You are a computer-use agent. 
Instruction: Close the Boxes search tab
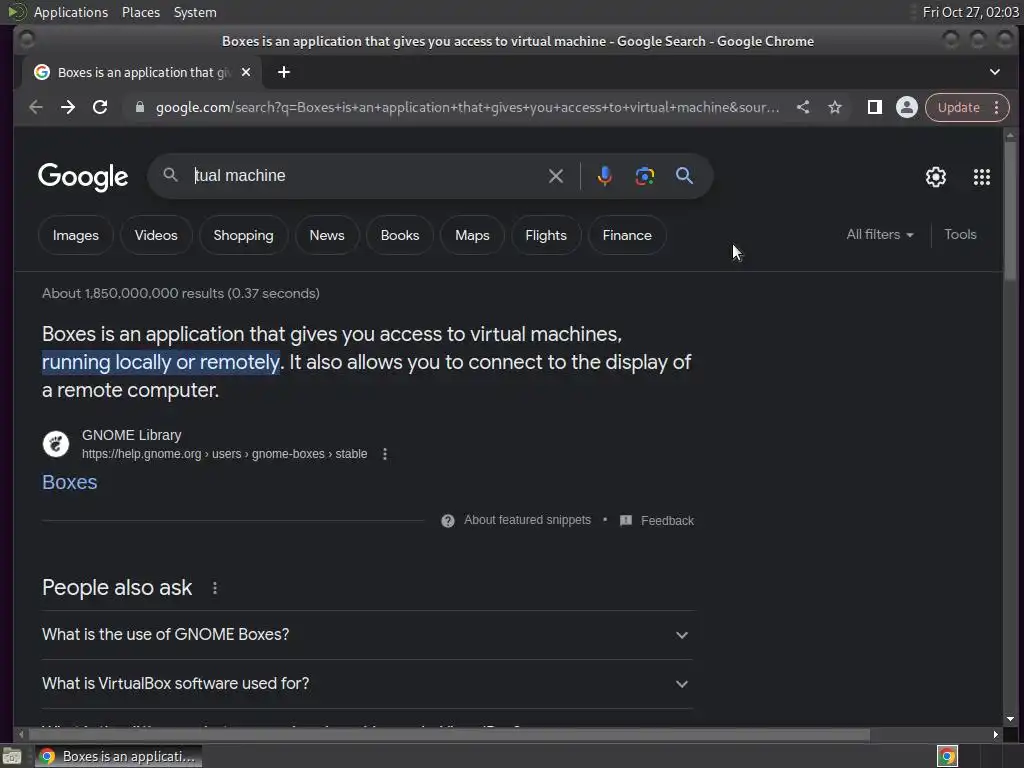[246, 72]
